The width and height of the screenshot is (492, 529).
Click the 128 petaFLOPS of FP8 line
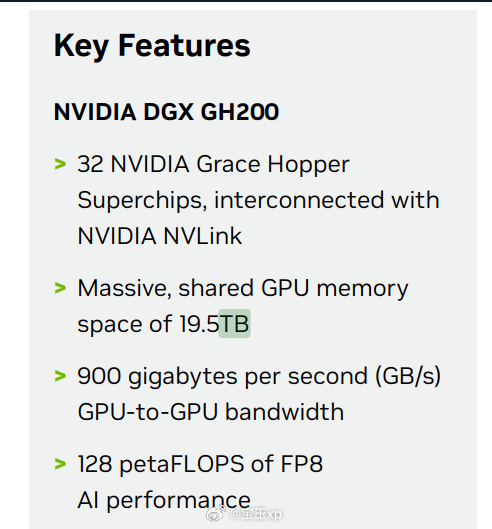click(x=200, y=464)
